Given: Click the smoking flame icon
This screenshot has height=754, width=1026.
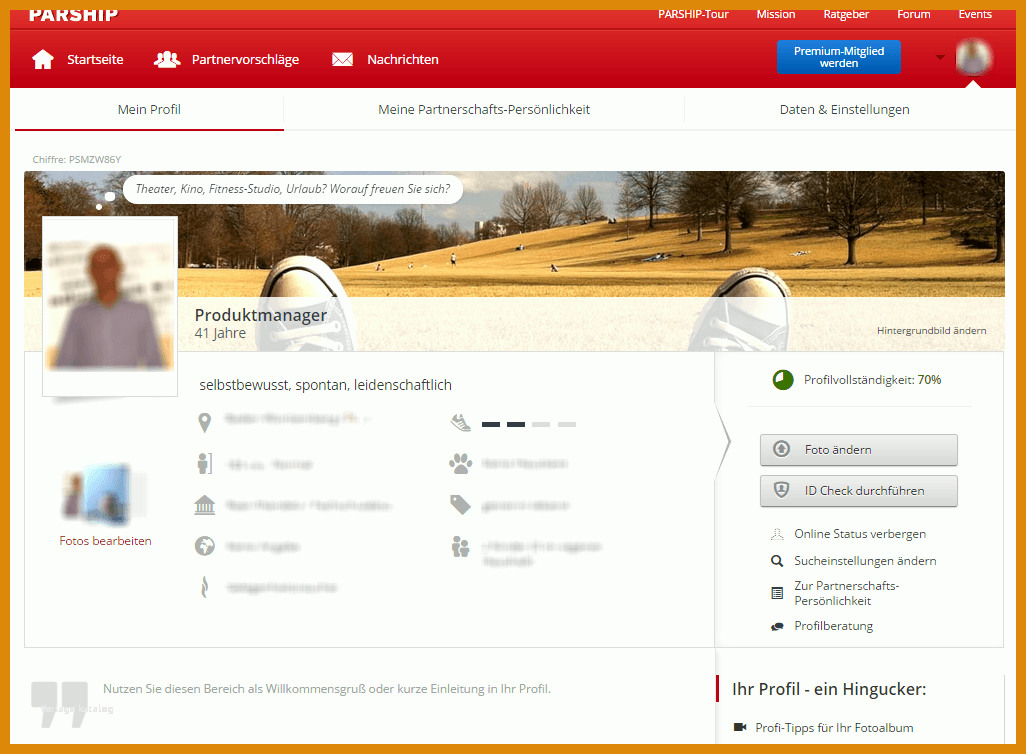Looking at the screenshot, I should pos(205,586).
